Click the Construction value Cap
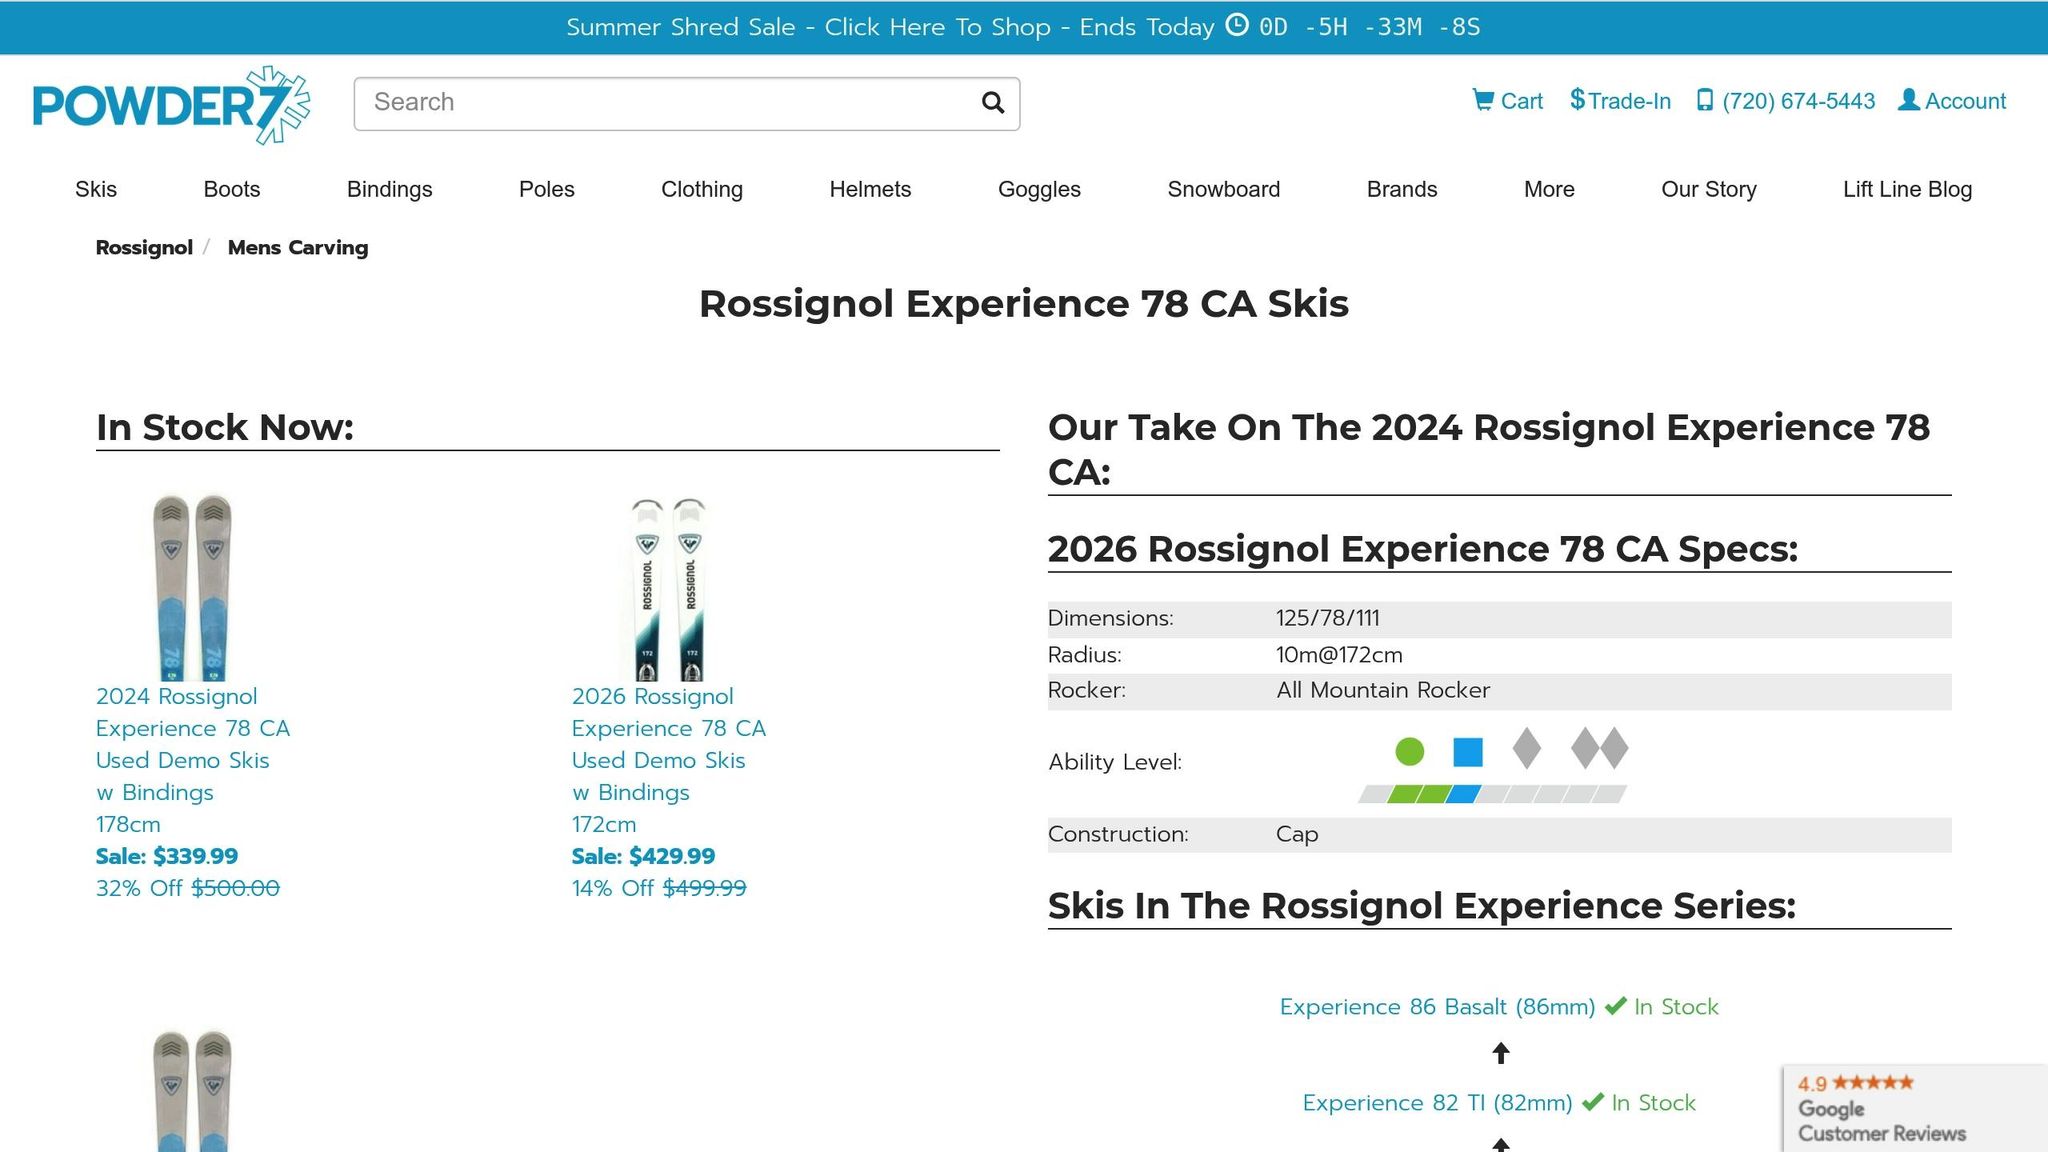 [x=1297, y=834]
